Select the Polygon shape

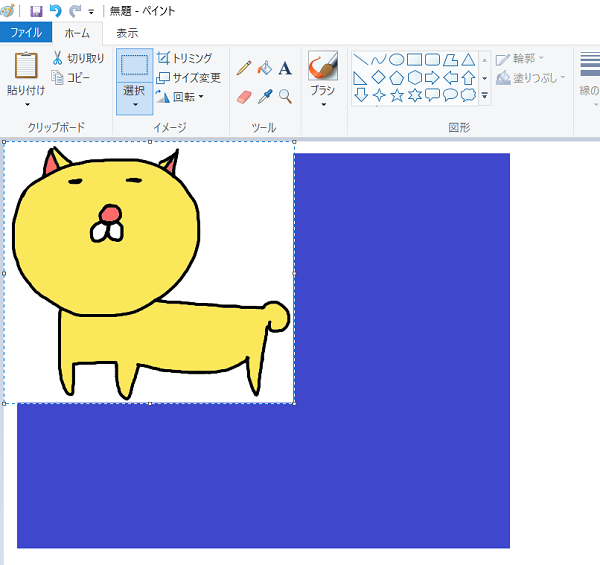pos(450,60)
